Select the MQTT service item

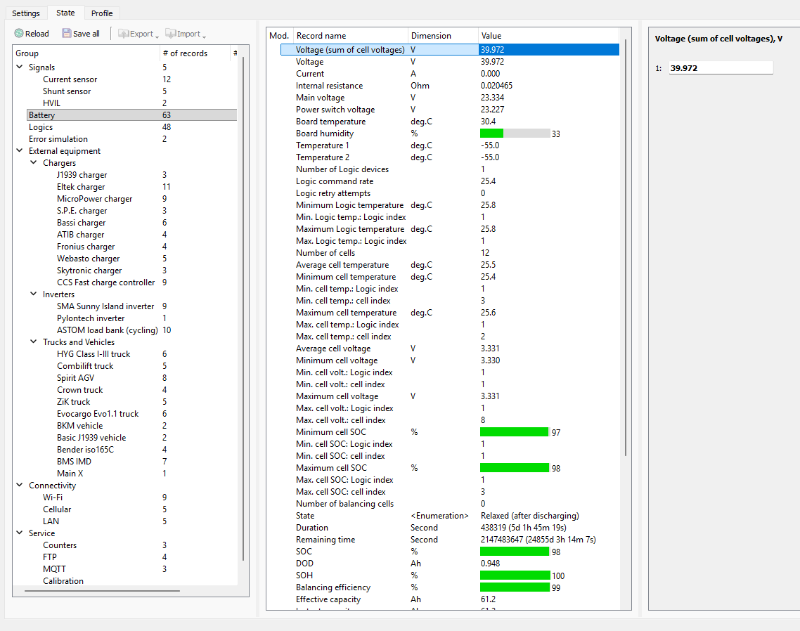55,569
